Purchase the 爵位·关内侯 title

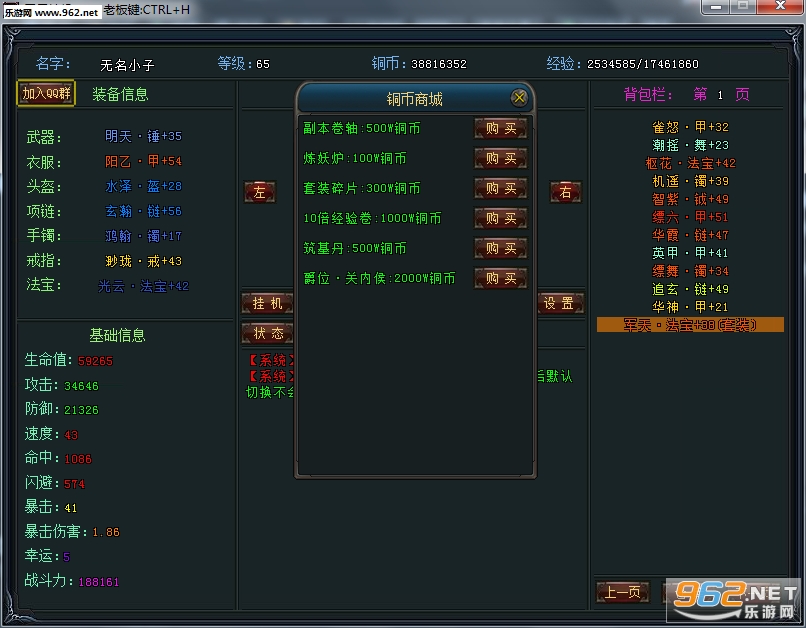click(x=500, y=278)
